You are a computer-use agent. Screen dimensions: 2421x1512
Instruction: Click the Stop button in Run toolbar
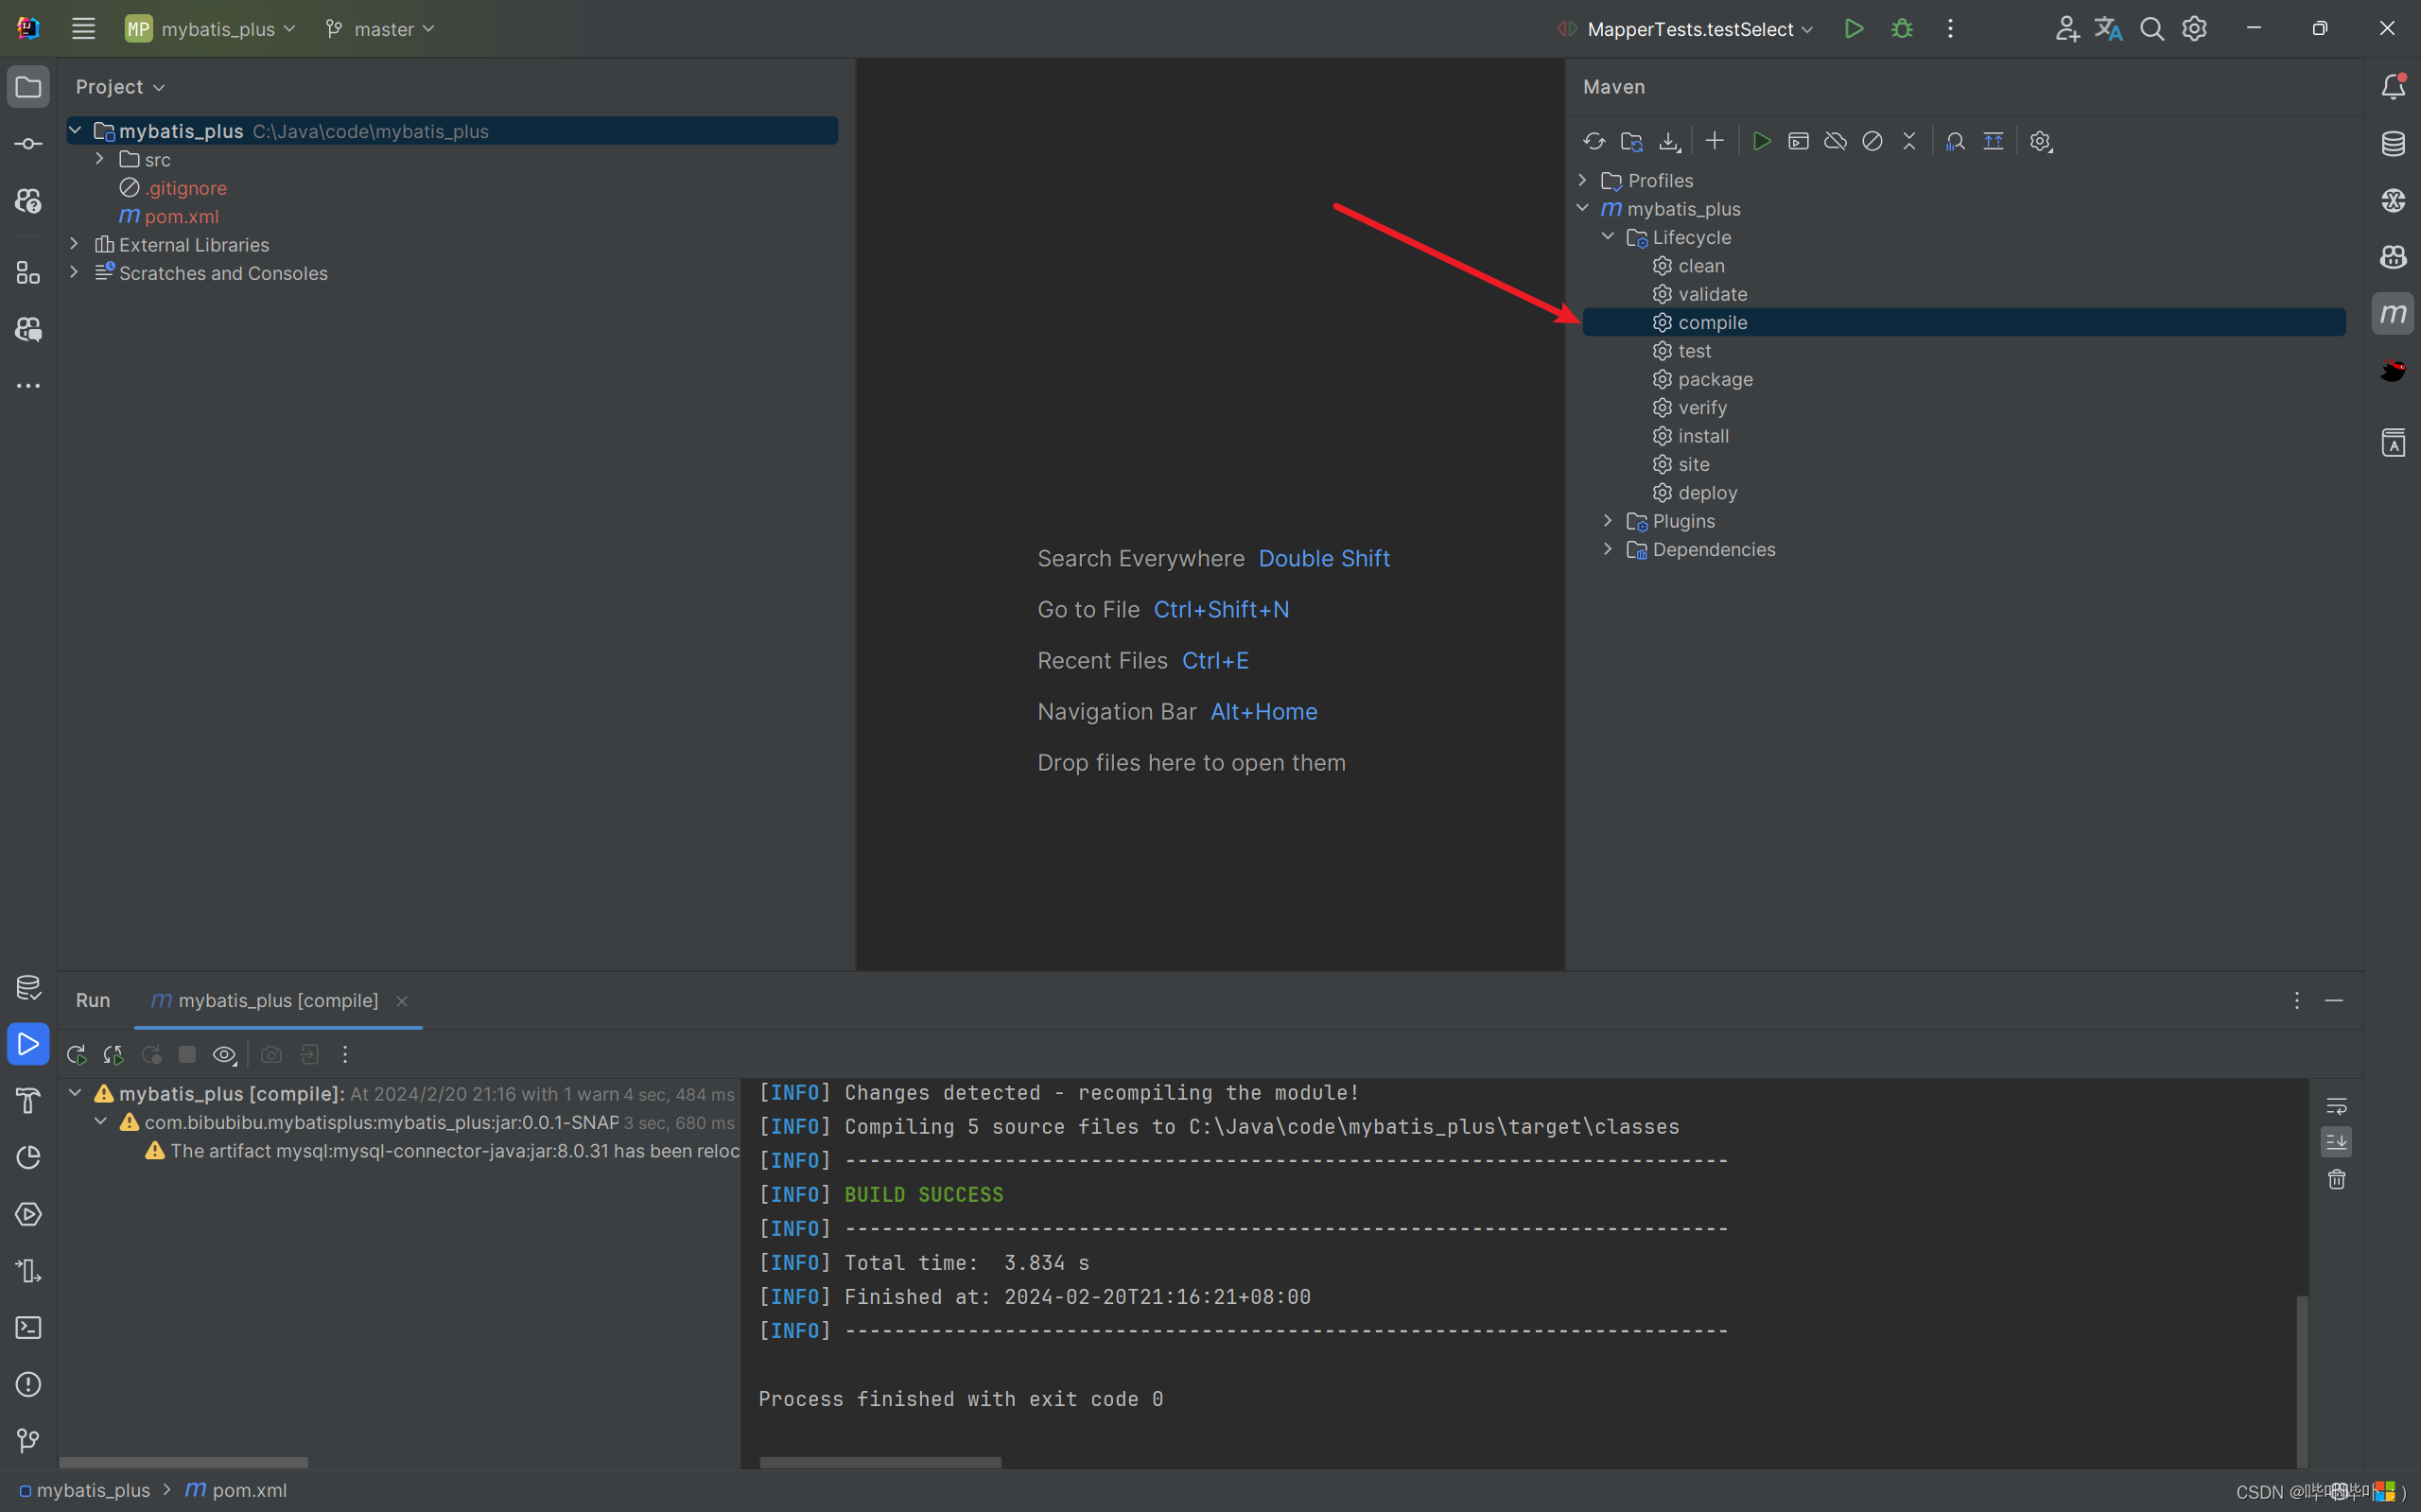click(187, 1054)
